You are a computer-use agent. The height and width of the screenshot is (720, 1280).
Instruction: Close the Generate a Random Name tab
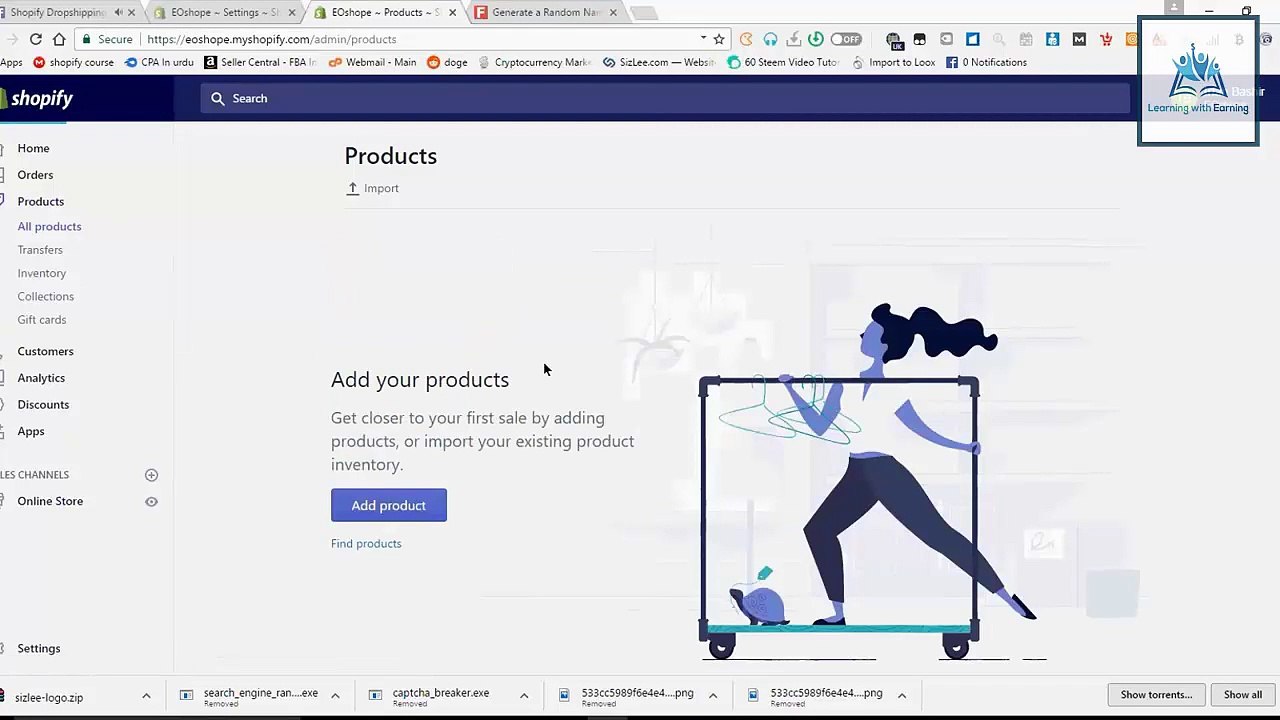coord(613,13)
